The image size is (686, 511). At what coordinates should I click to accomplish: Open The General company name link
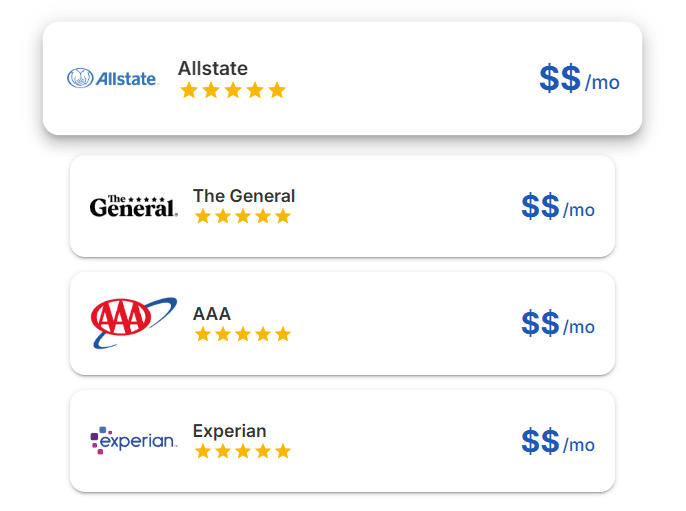[x=244, y=195]
